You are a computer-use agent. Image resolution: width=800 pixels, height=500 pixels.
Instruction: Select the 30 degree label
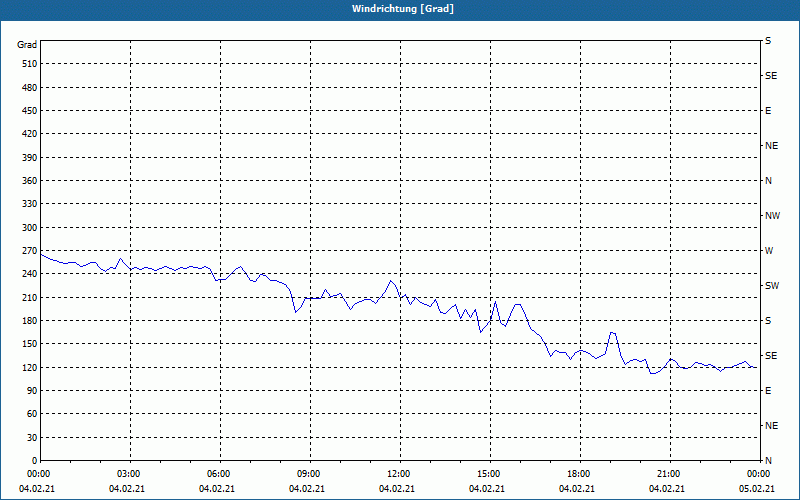click(32, 437)
